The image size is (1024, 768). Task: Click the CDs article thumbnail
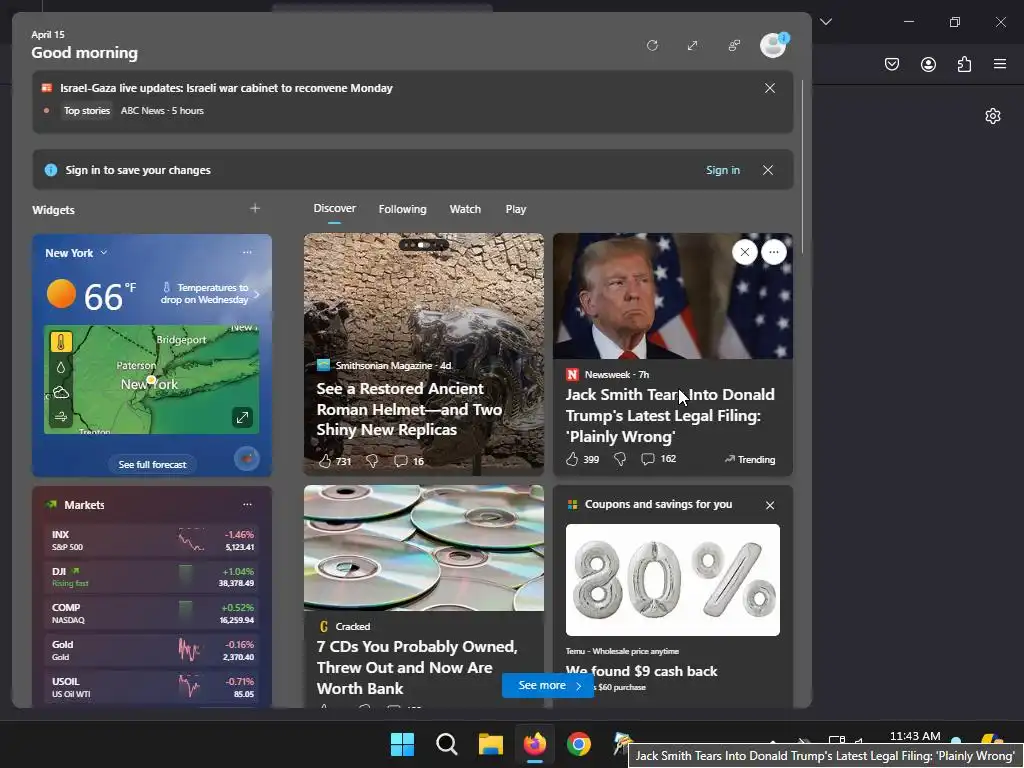tap(424, 548)
